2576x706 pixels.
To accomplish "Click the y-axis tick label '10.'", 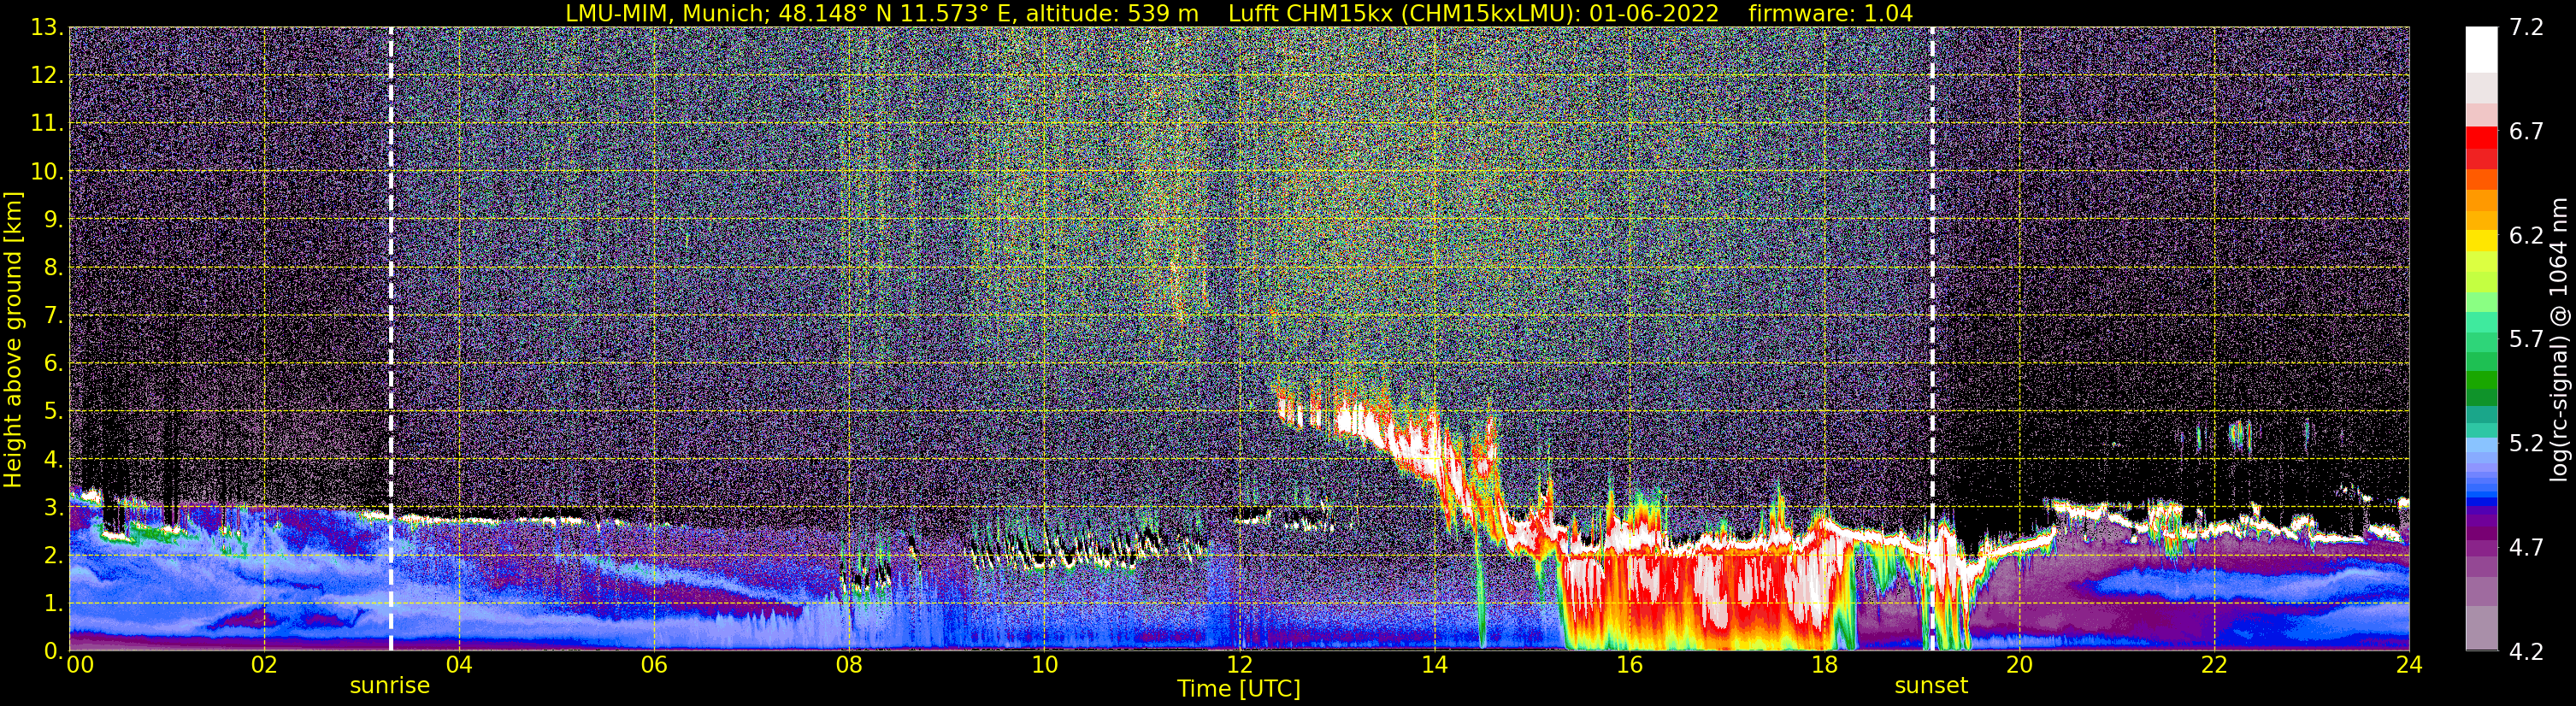I will (x=47, y=171).
